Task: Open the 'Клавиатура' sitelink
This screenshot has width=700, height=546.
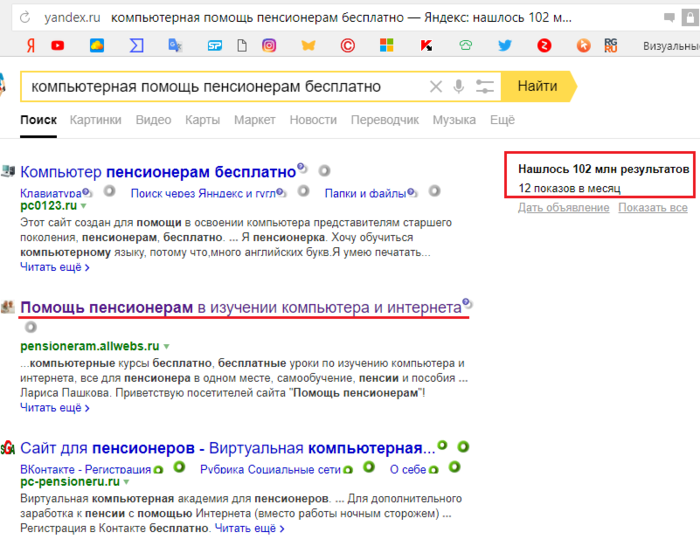Action: click(50, 193)
